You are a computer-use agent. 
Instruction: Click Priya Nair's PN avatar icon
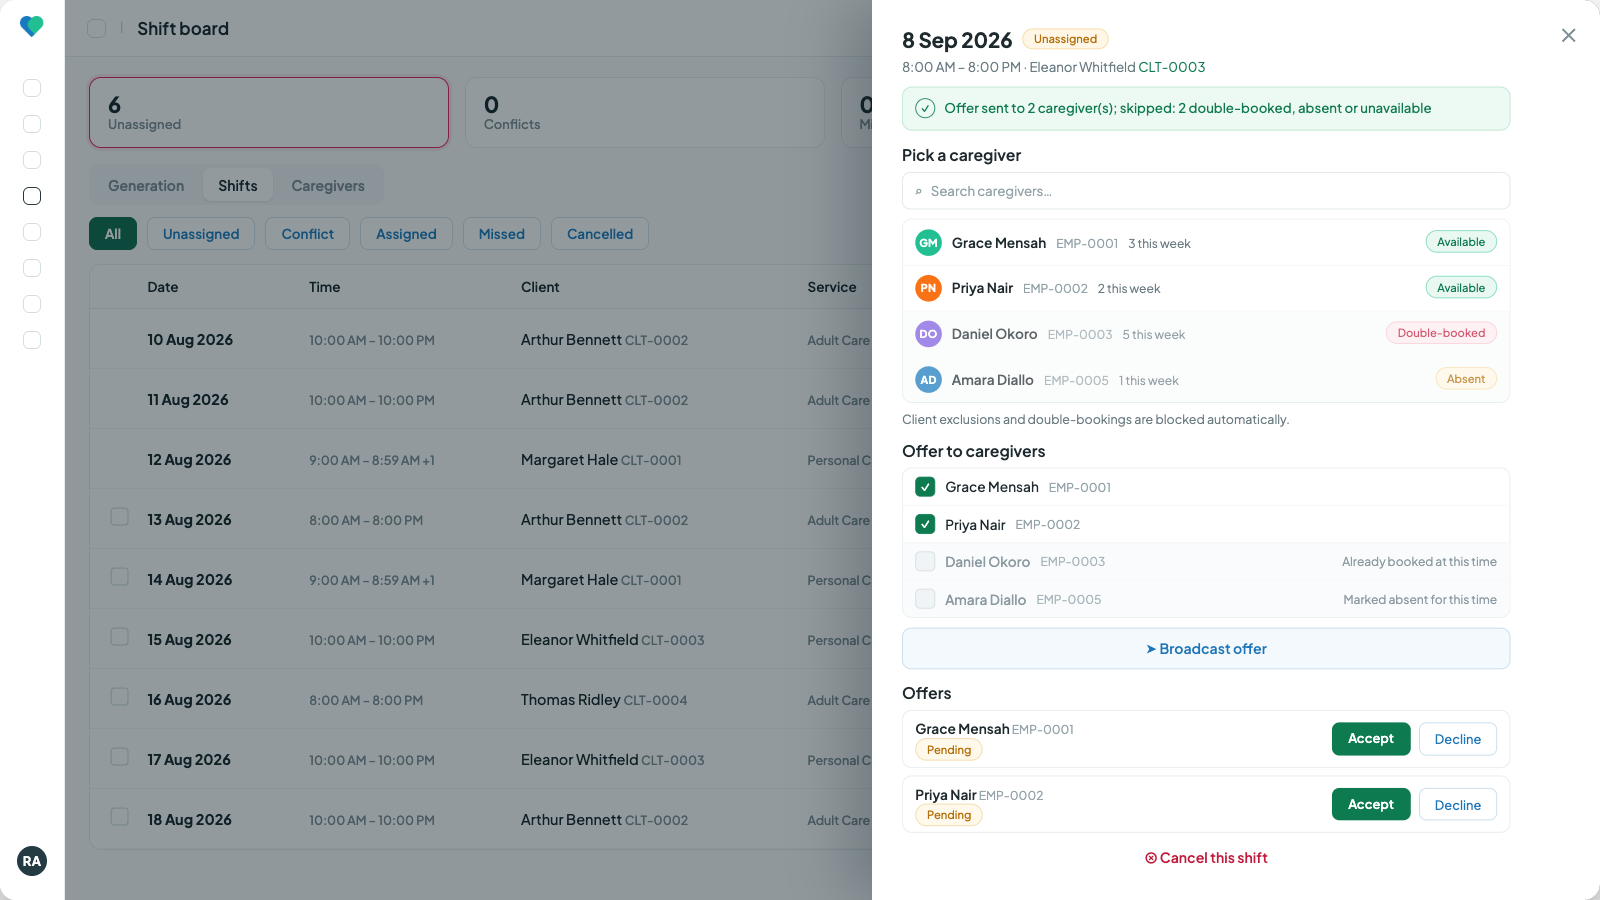point(928,288)
